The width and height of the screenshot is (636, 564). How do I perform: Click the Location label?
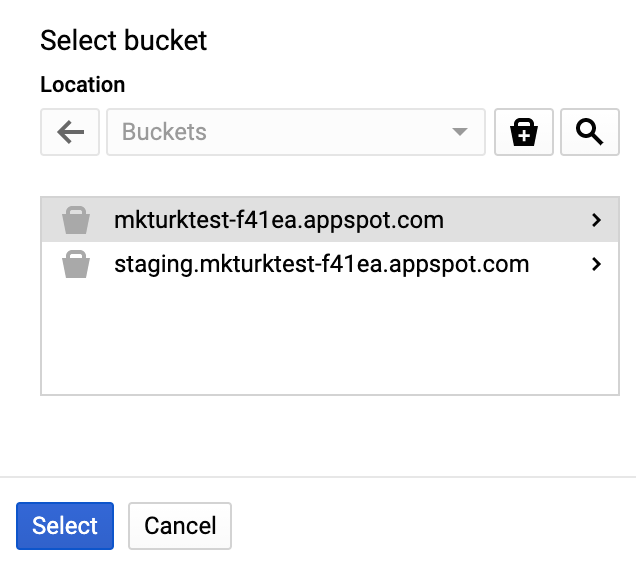point(83,85)
